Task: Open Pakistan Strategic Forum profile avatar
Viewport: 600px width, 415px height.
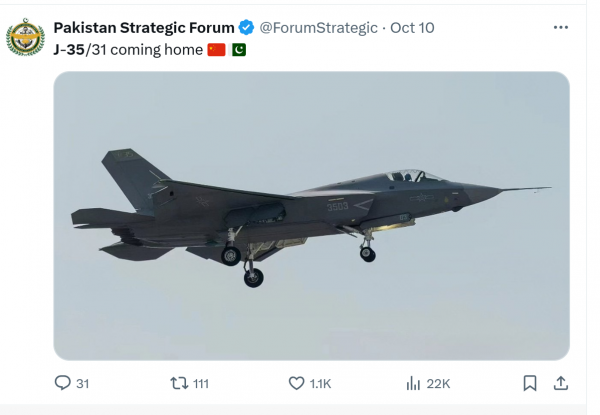Action: (25, 38)
